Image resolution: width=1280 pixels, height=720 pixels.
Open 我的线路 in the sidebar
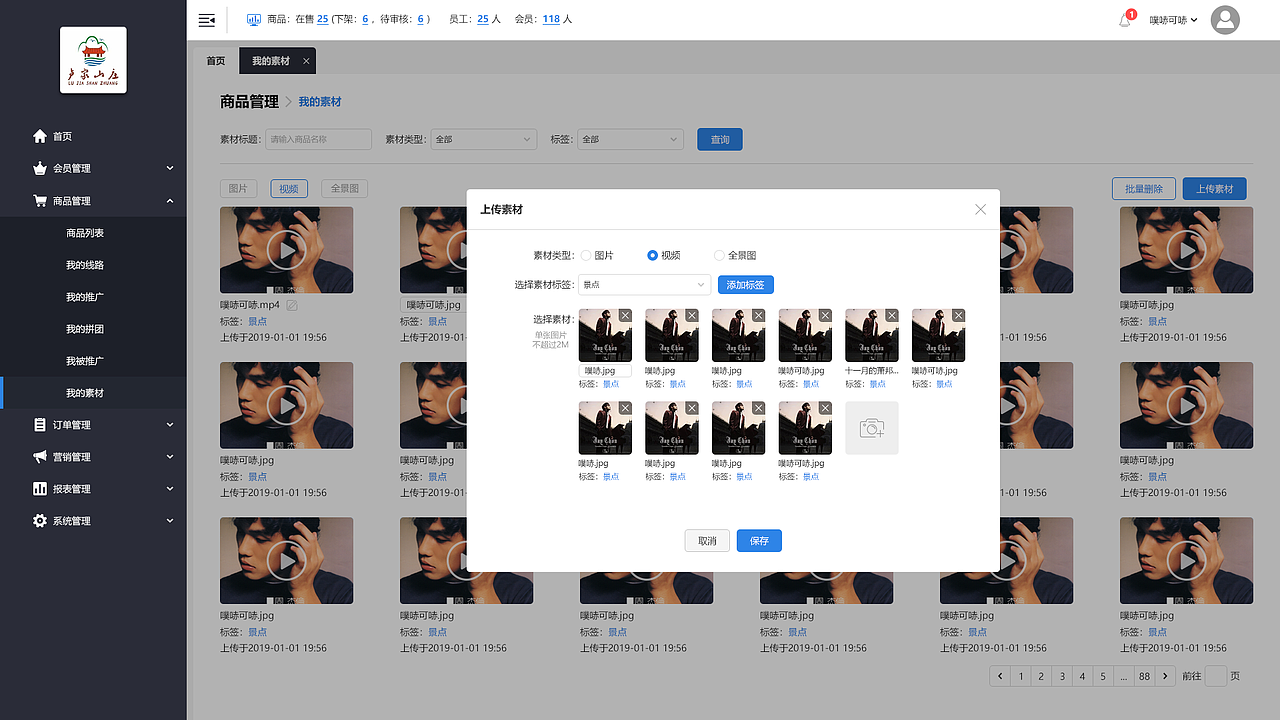[x=85, y=265]
